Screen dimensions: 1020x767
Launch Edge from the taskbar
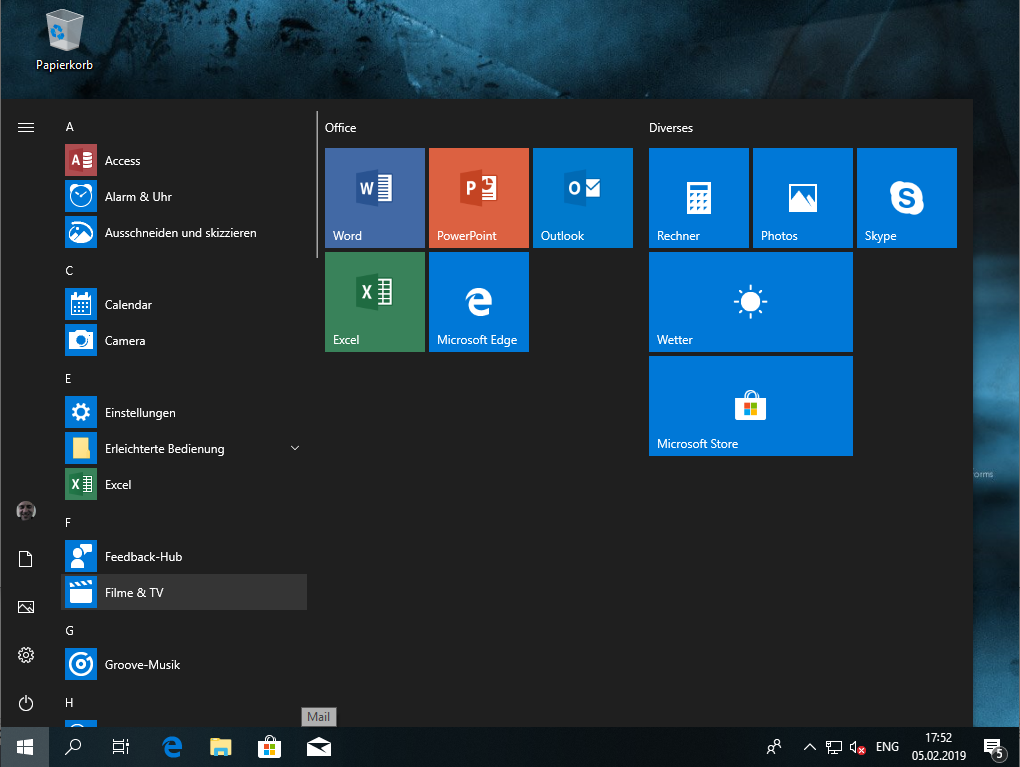172,747
